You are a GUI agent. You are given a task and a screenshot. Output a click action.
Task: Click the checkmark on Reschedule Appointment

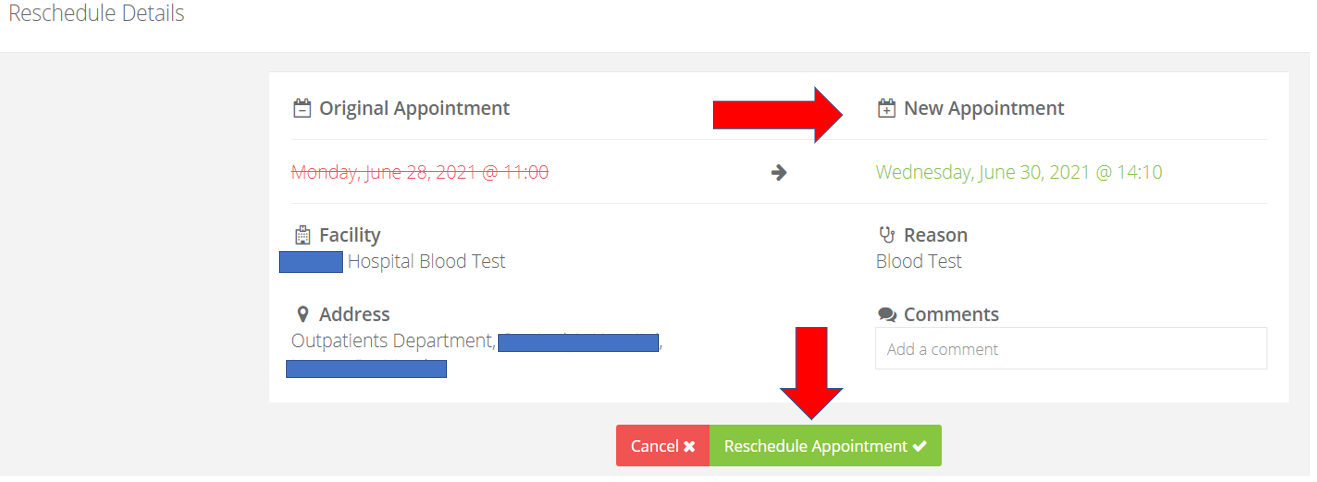[920, 446]
